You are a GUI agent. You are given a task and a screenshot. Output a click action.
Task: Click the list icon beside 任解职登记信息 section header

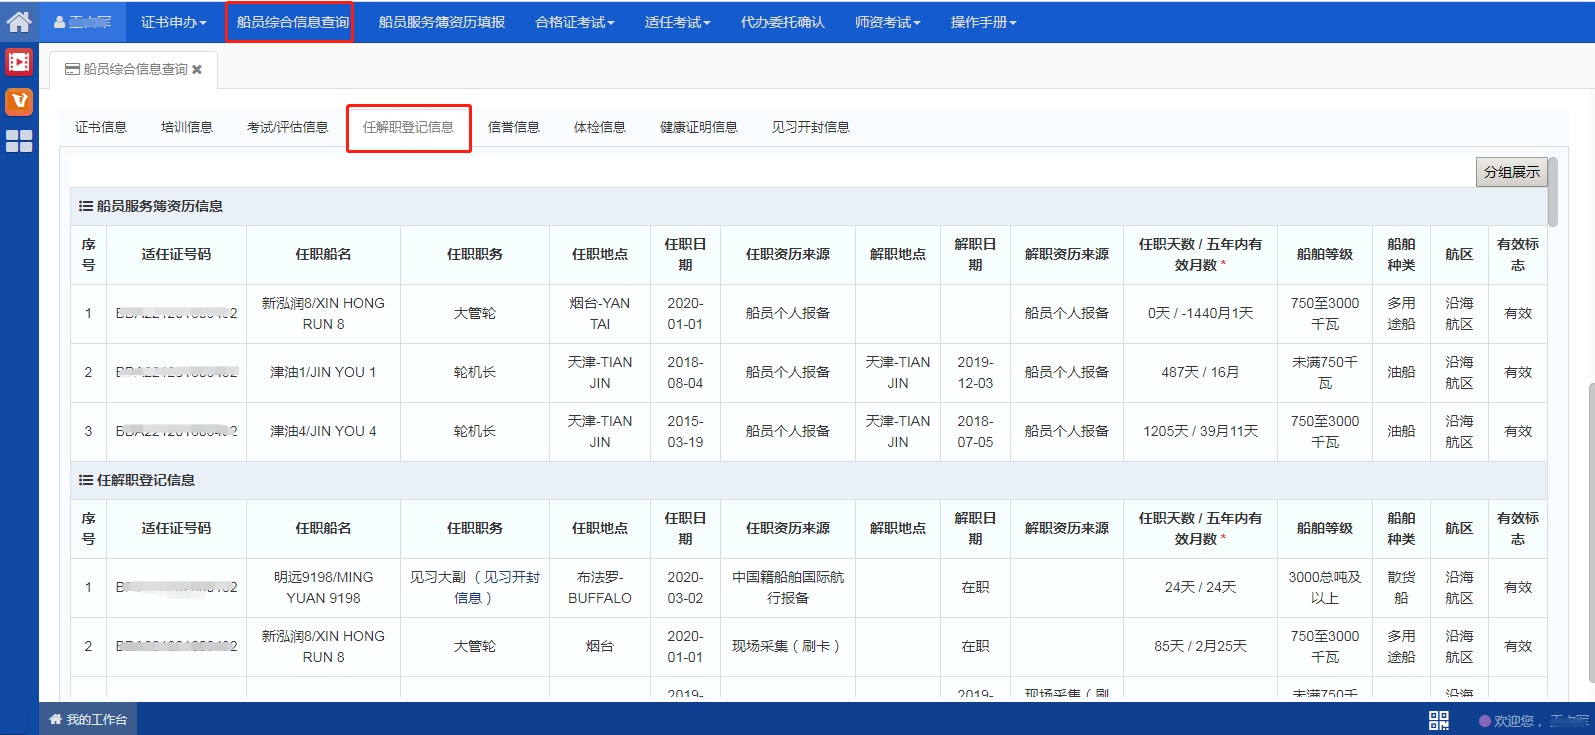(x=86, y=480)
